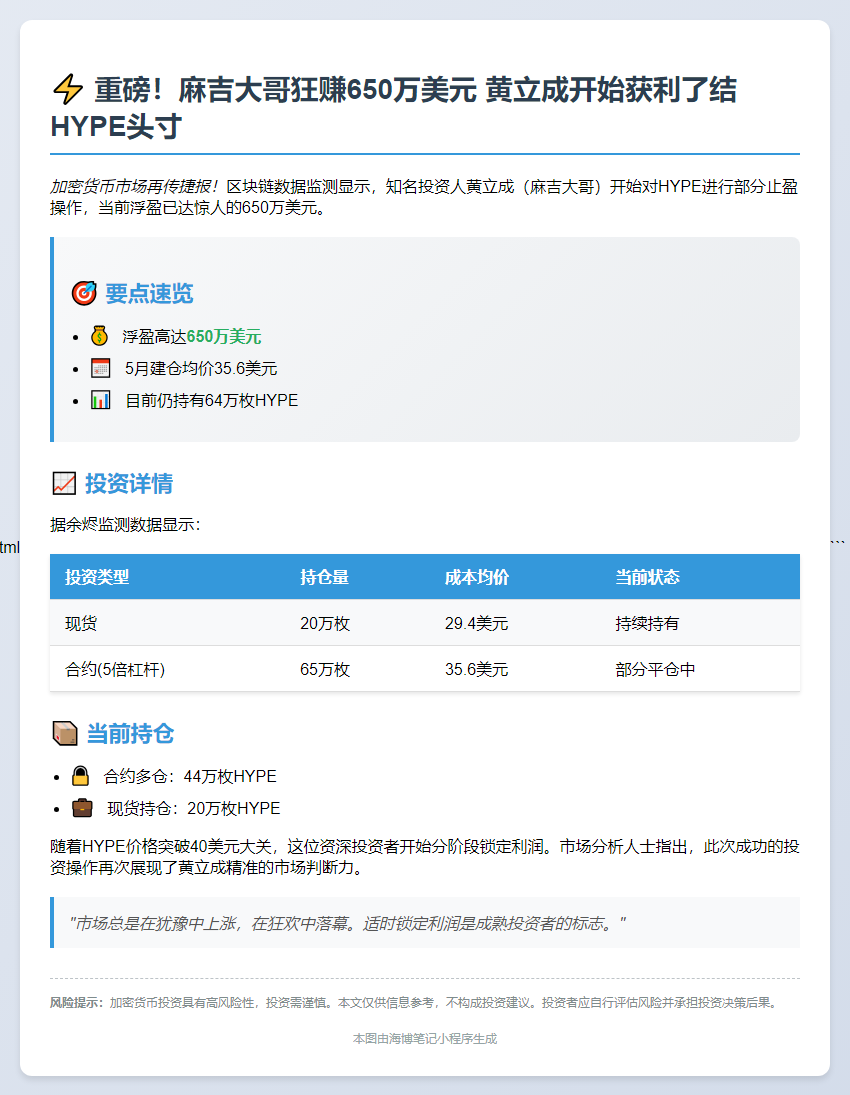Viewport: 850px width, 1095px height.
Task: Click the padlock icon before 合约多仓
Action: pyautogui.click(x=80, y=776)
